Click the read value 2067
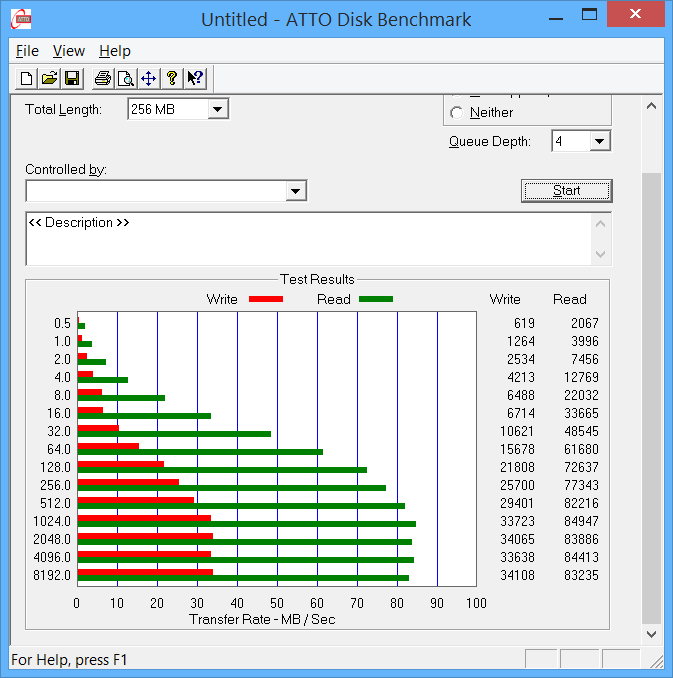The width and height of the screenshot is (673, 678). coord(585,323)
